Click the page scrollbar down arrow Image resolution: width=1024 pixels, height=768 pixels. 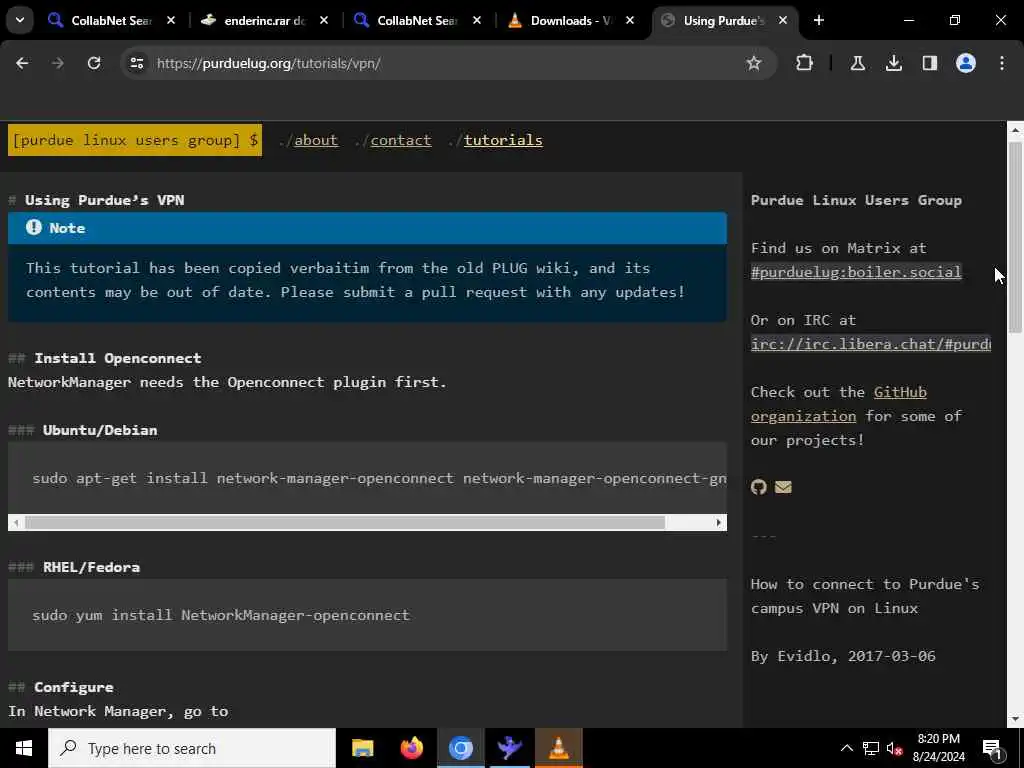click(x=1015, y=719)
